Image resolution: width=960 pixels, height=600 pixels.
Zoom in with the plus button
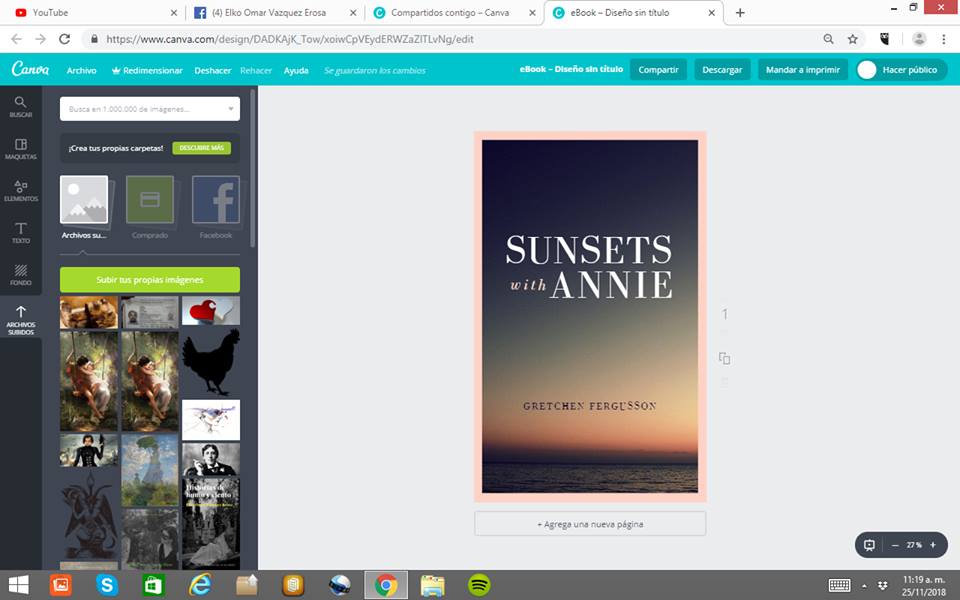[x=933, y=545]
